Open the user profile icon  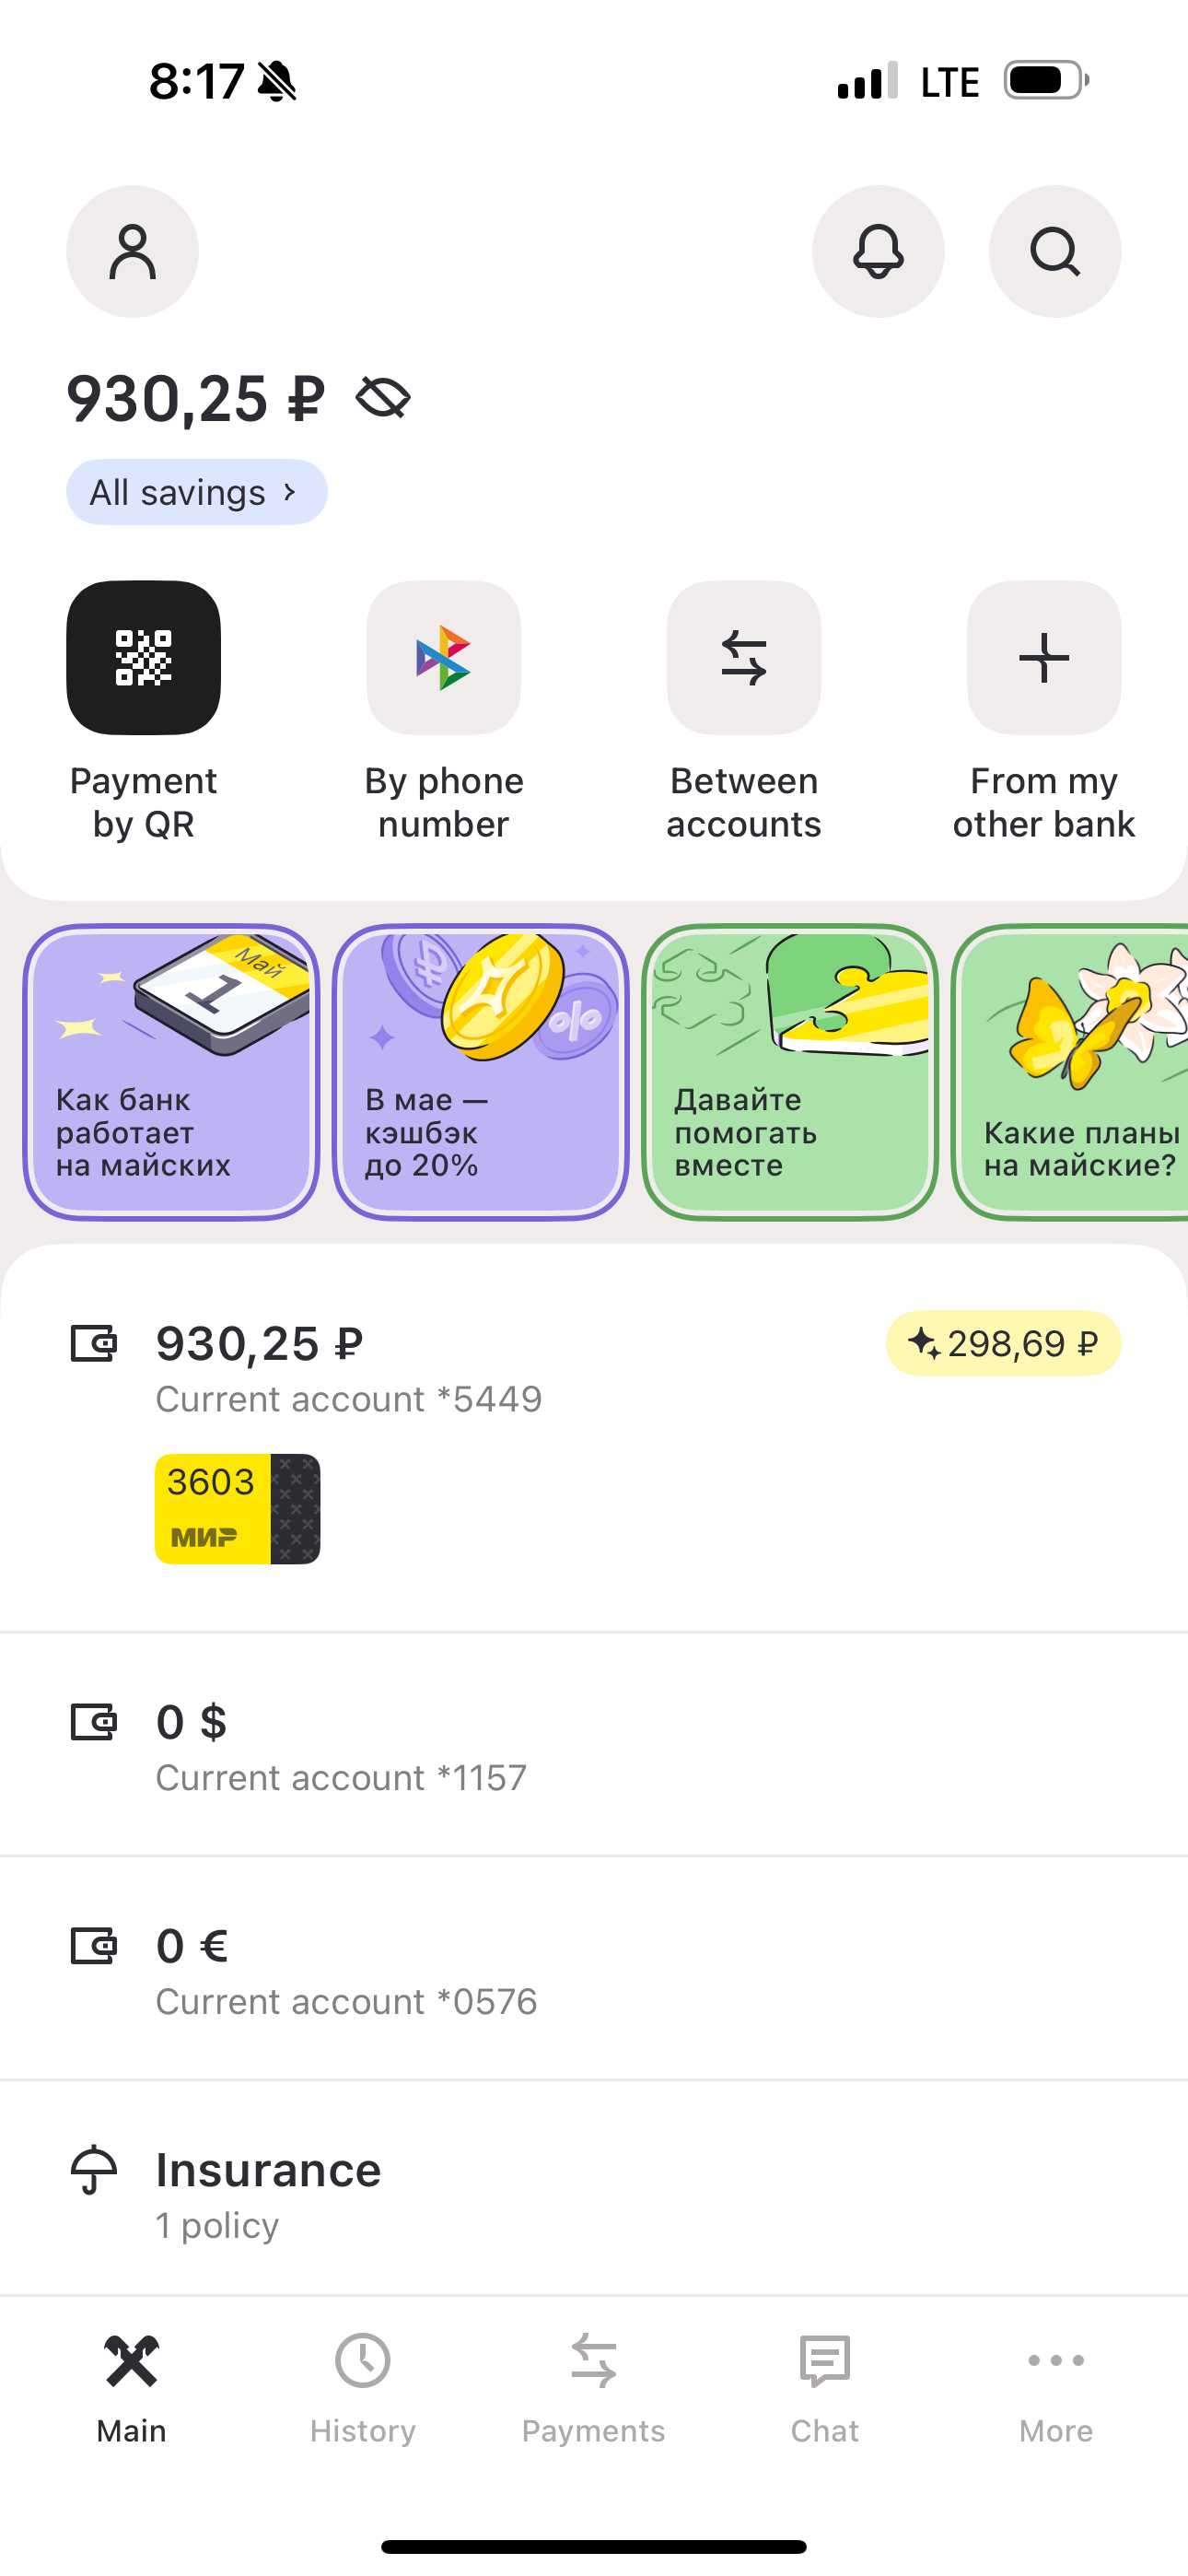(132, 251)
